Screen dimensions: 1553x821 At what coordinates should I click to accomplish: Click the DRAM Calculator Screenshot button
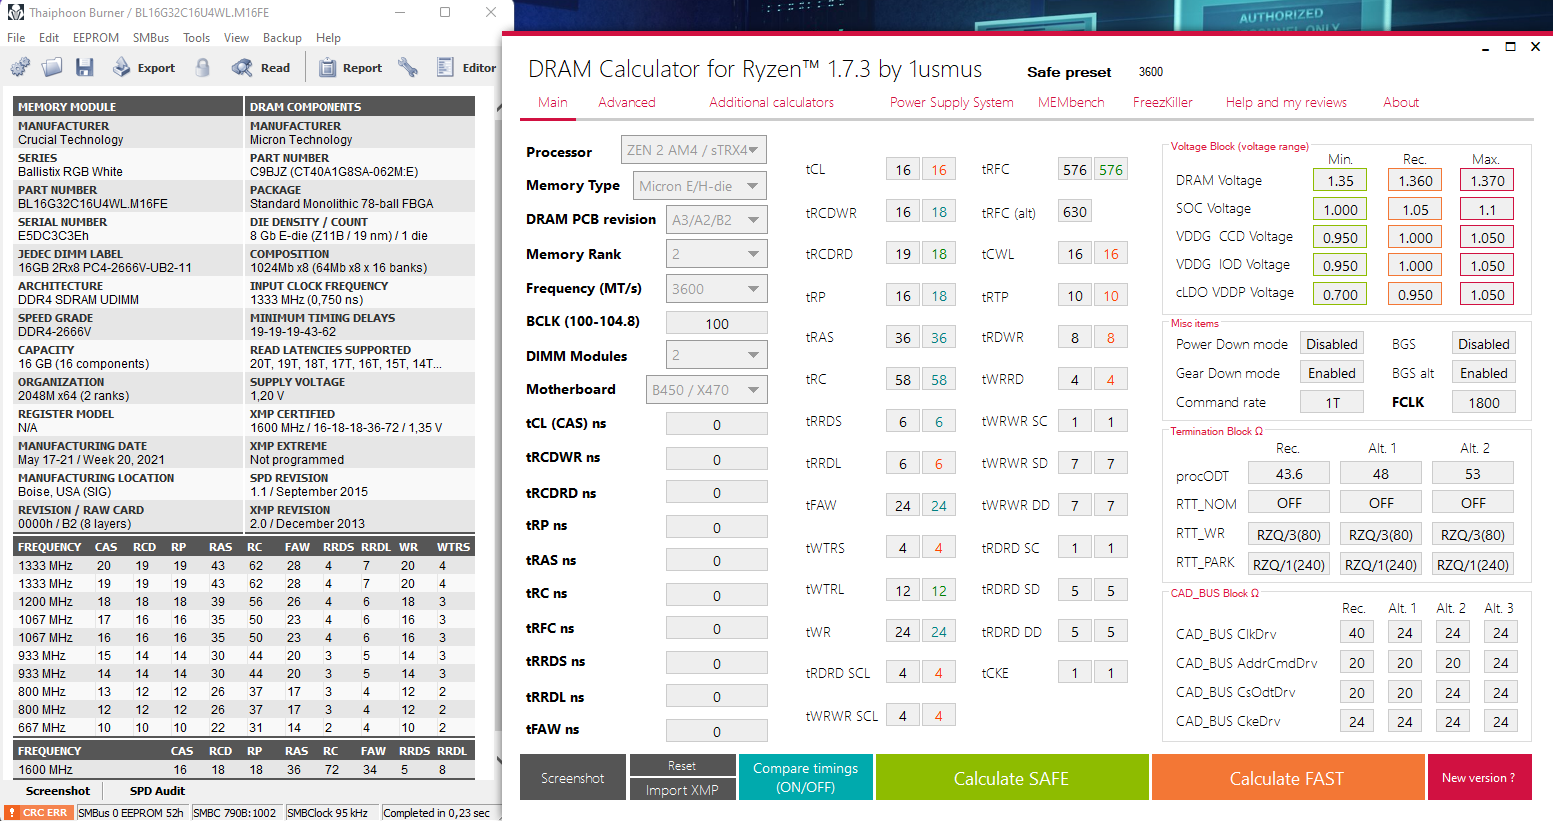572,778
